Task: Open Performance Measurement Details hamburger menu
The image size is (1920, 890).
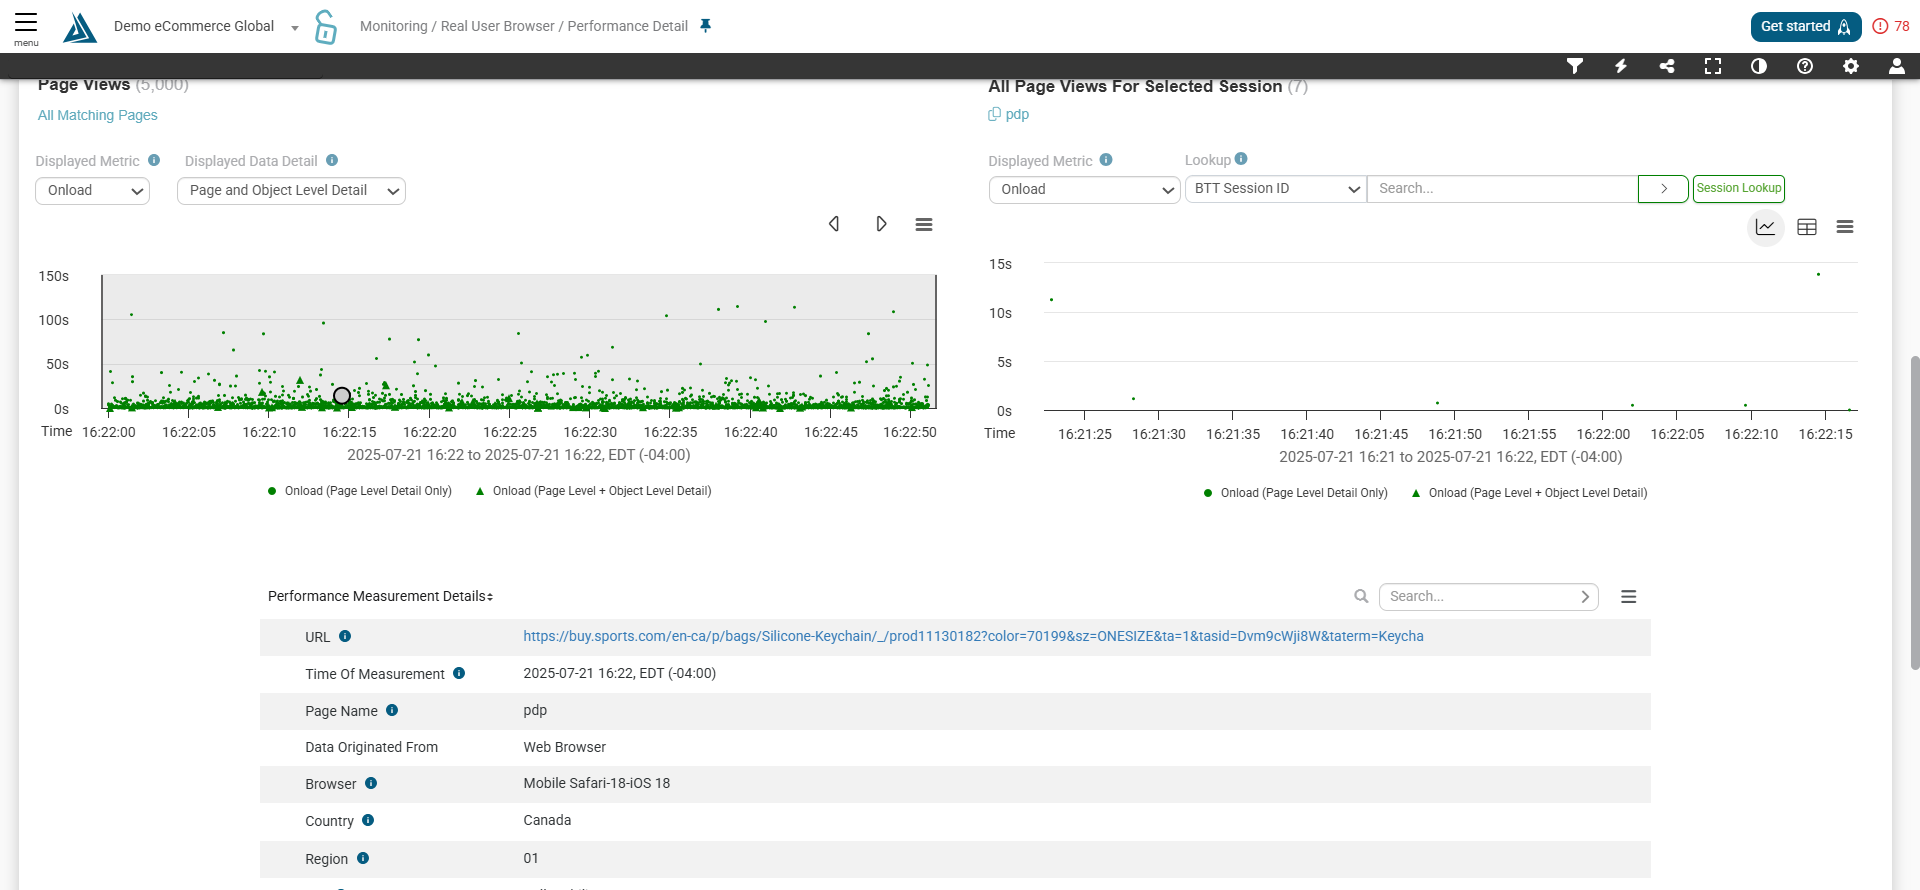Action: (x=1629, y=597)
